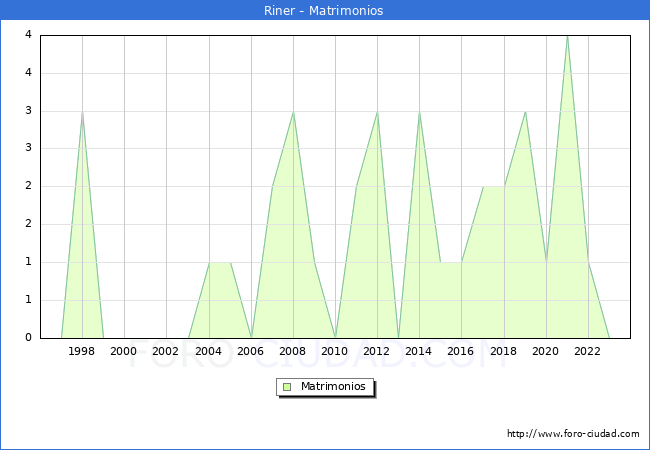
Task: Click the 2019 peak data point
Action: (525, 111)
